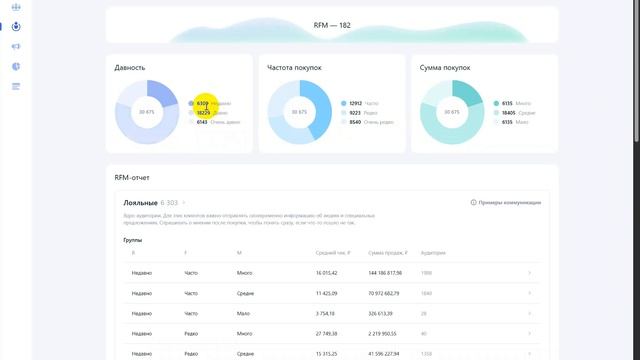Viewport: 640px width, 360px height.
Task: Click the average check value 15 315,25
Action: [x=327, y=354]
